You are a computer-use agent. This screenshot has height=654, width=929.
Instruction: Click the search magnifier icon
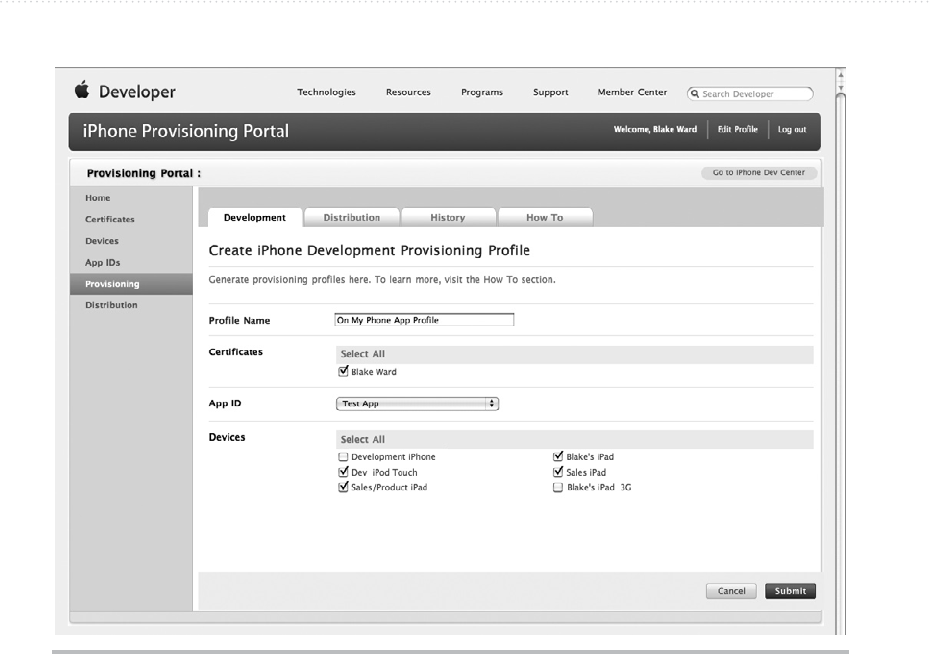tap(695, 94)
